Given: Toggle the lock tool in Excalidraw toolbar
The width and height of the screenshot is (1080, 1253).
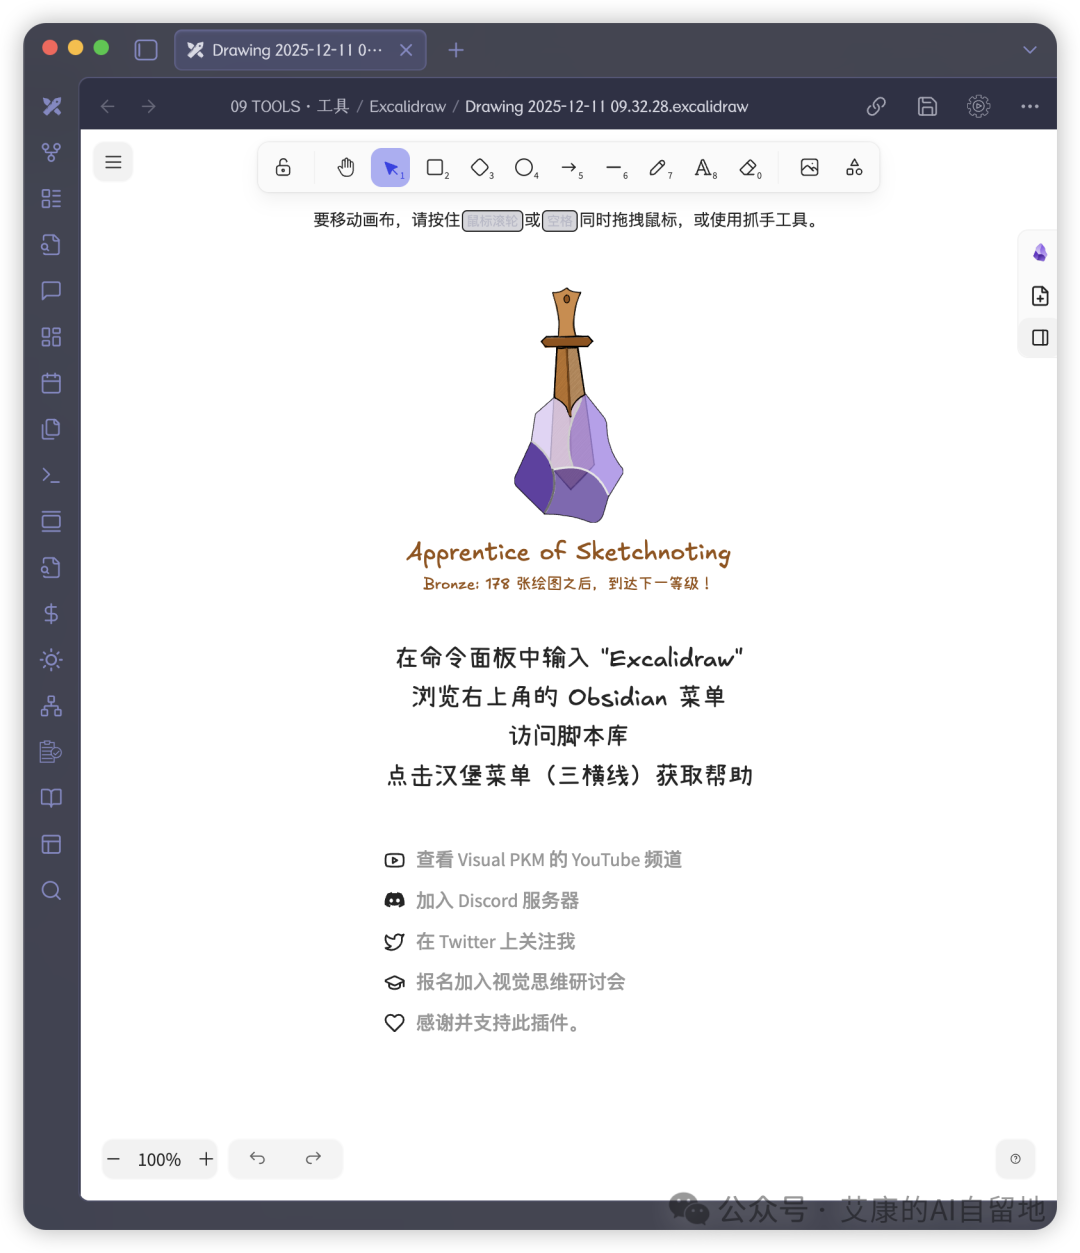Looking at the screenshot, I should [284, 168].
